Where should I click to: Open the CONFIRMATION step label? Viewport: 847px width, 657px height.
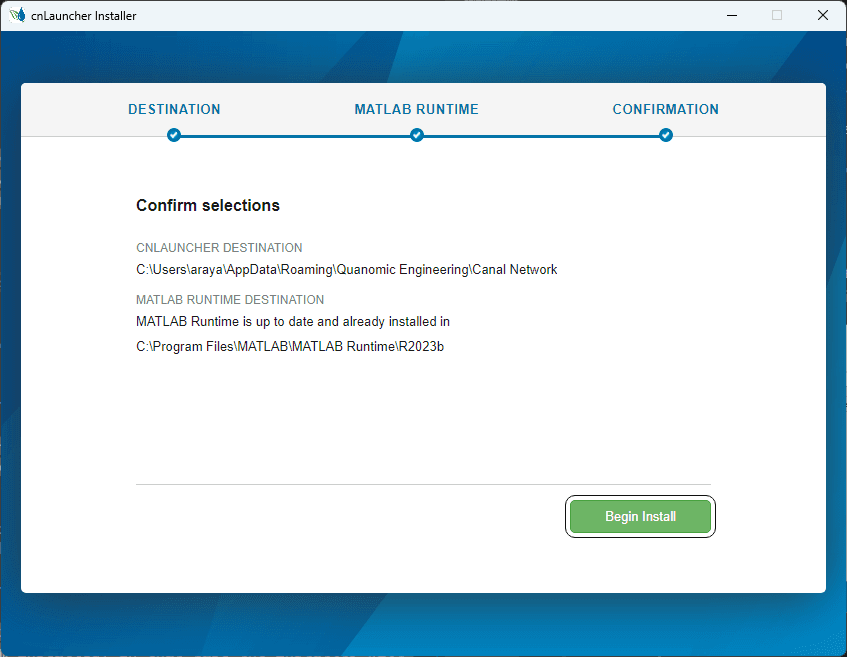pos(665,109)
